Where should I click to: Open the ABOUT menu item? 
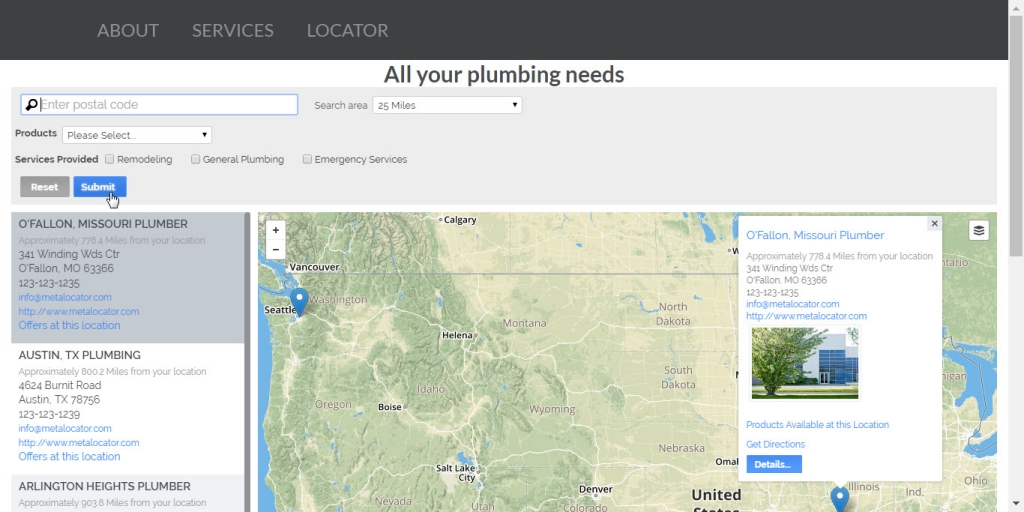[128, 30]
